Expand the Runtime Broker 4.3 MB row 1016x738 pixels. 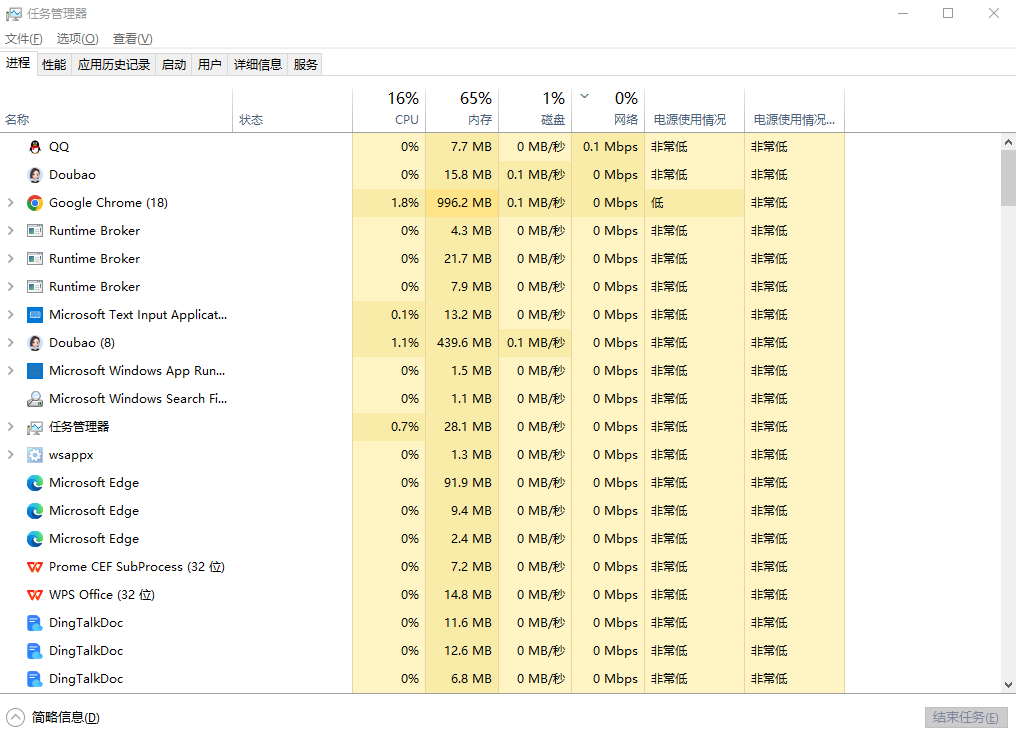point(10,231)
